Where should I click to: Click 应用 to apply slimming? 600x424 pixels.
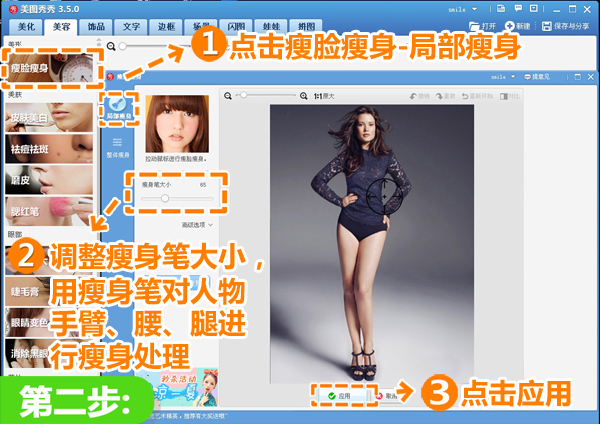[x=340, y=396]
